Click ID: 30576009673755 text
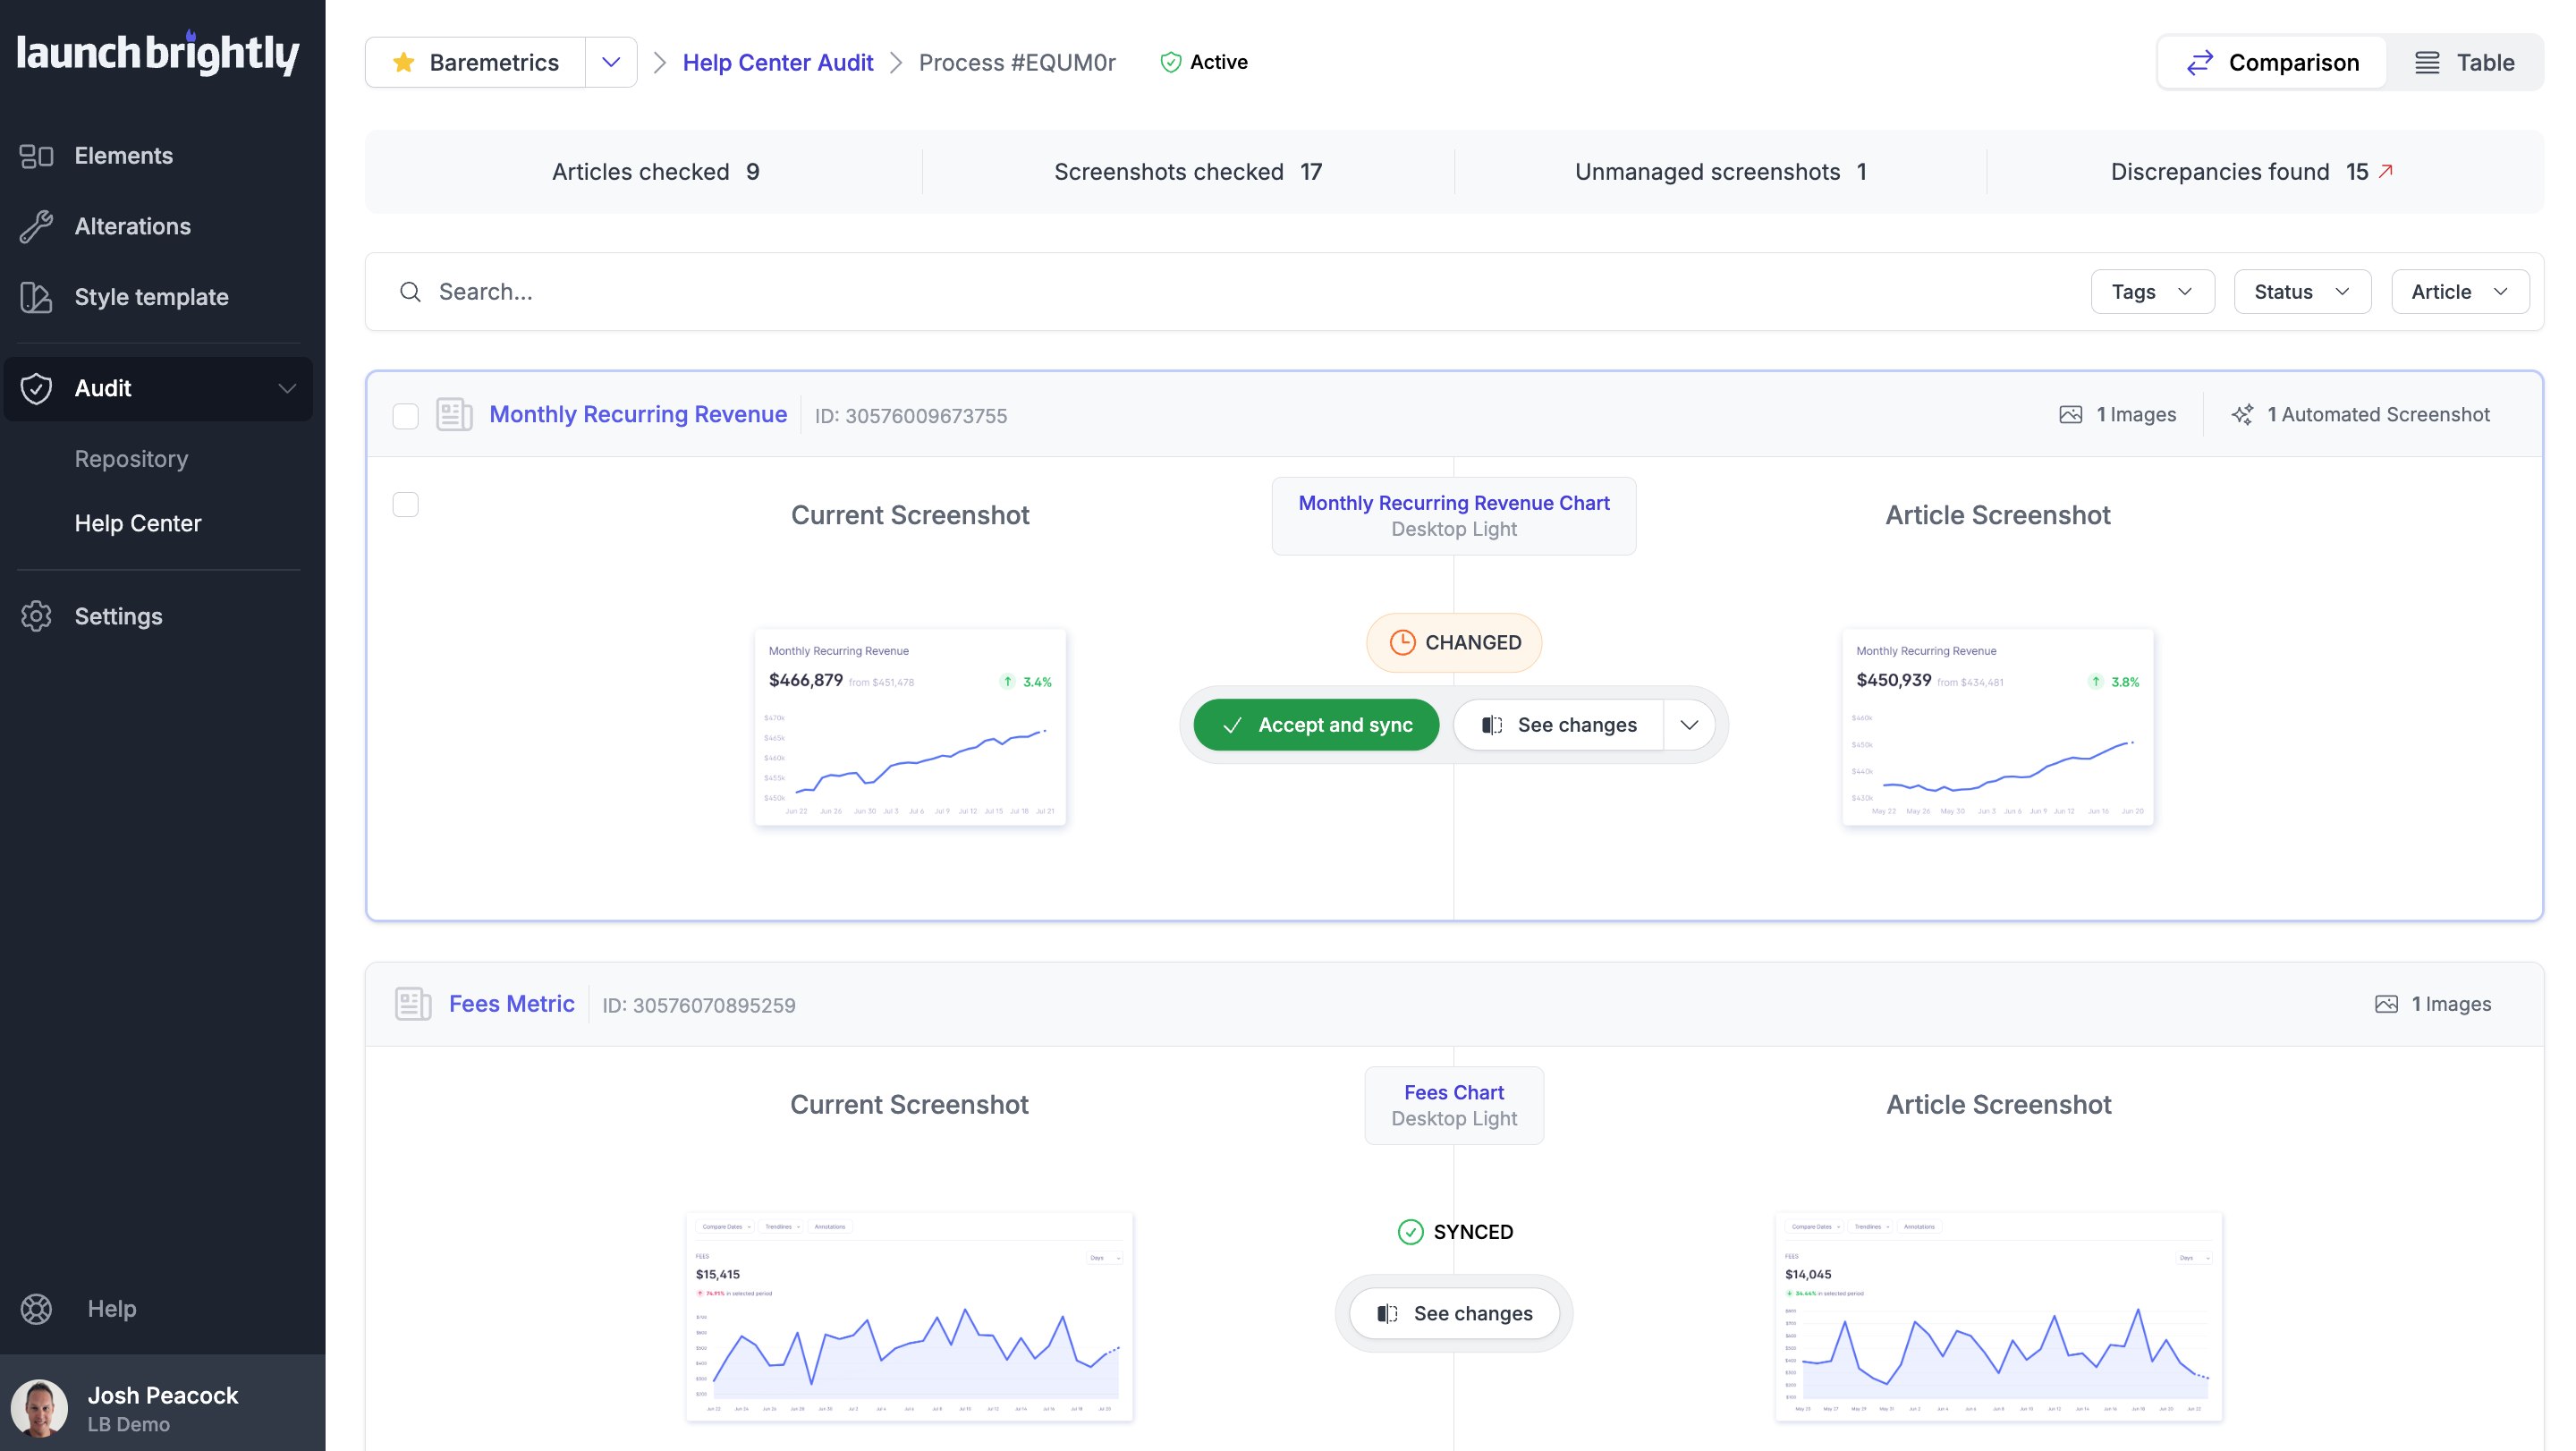The height and width of the screenshot is (1451, 2576). 910,416
